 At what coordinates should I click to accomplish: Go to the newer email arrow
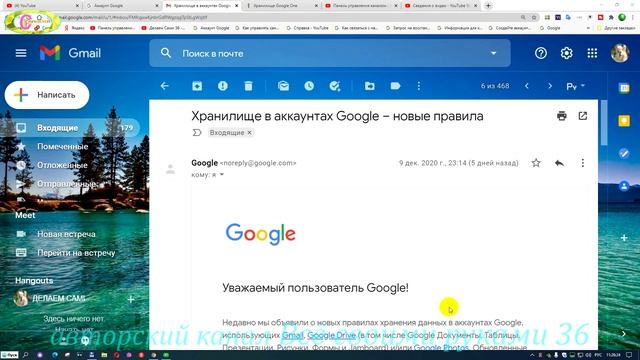coord(527,86)
